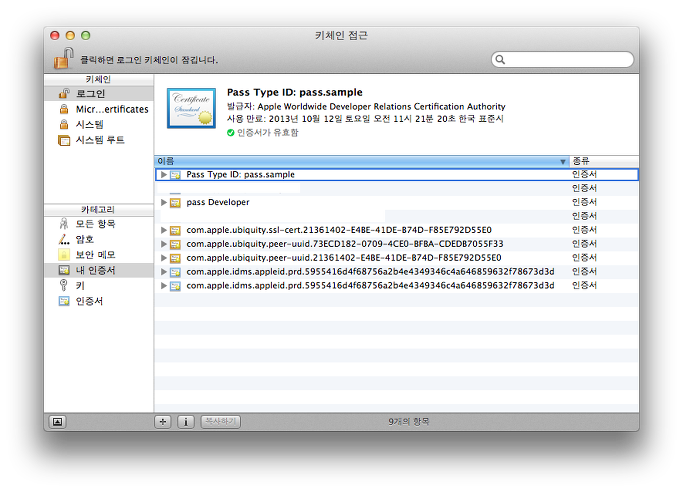Click the 발급자 Apple Worldwide Developer Relations text
This screenshot has width=683, height=492.
(x=366, y=107)
